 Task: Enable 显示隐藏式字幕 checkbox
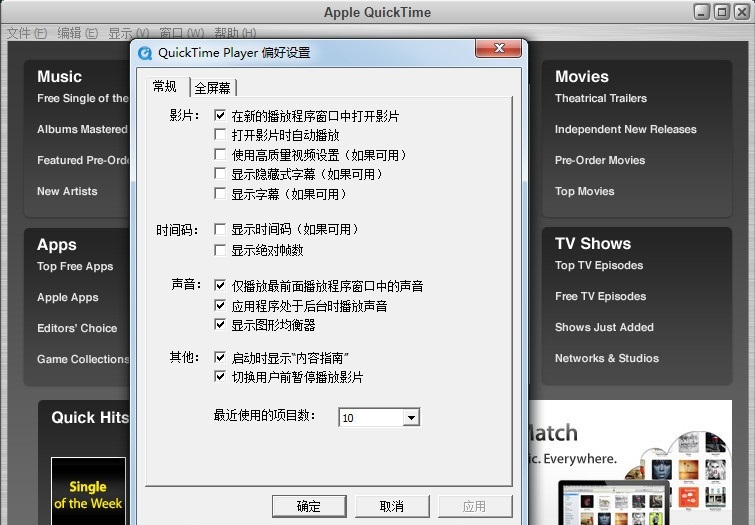click(220, 174)
